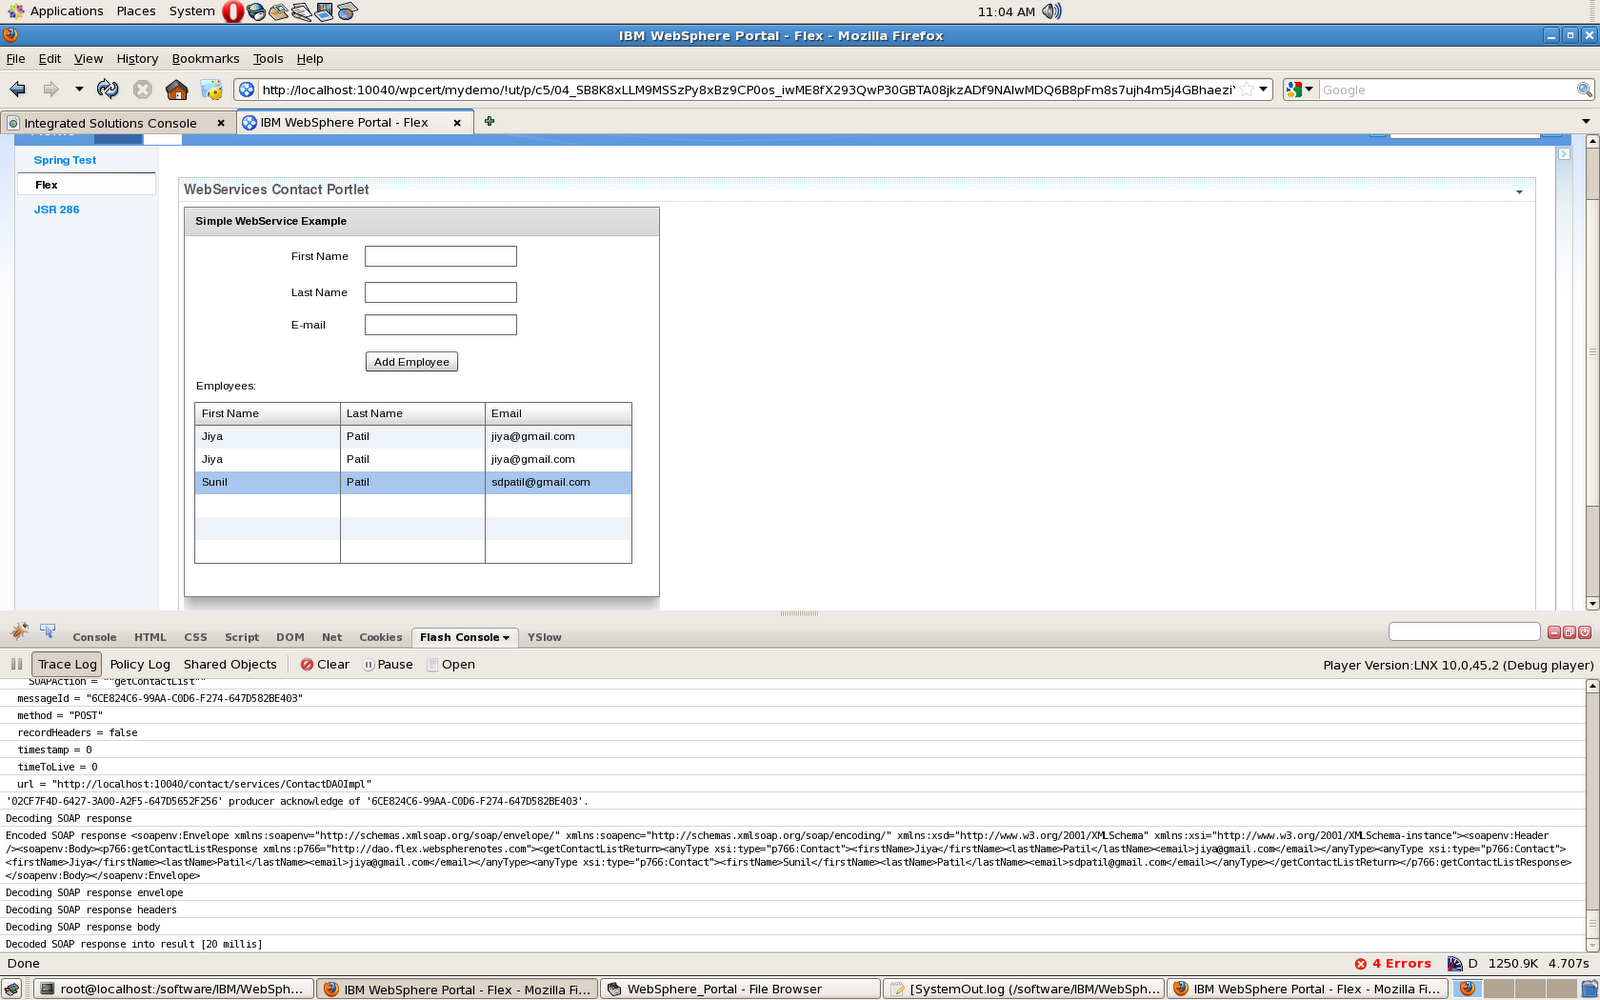Click the site identity icon in address bar
Viewport: 1600px width, 1000px height.
pos(246,89)
